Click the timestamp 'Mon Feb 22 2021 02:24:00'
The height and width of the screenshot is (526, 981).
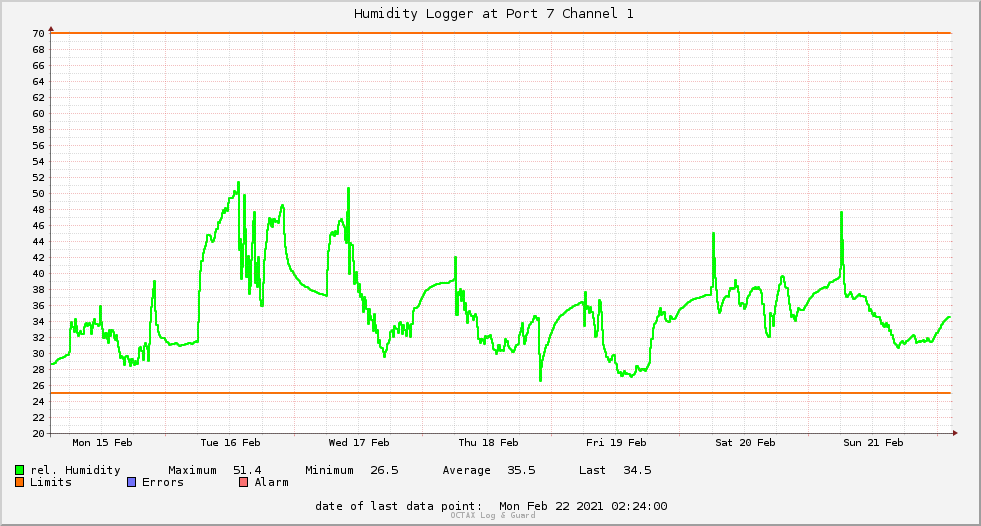(x=583, y=506)
